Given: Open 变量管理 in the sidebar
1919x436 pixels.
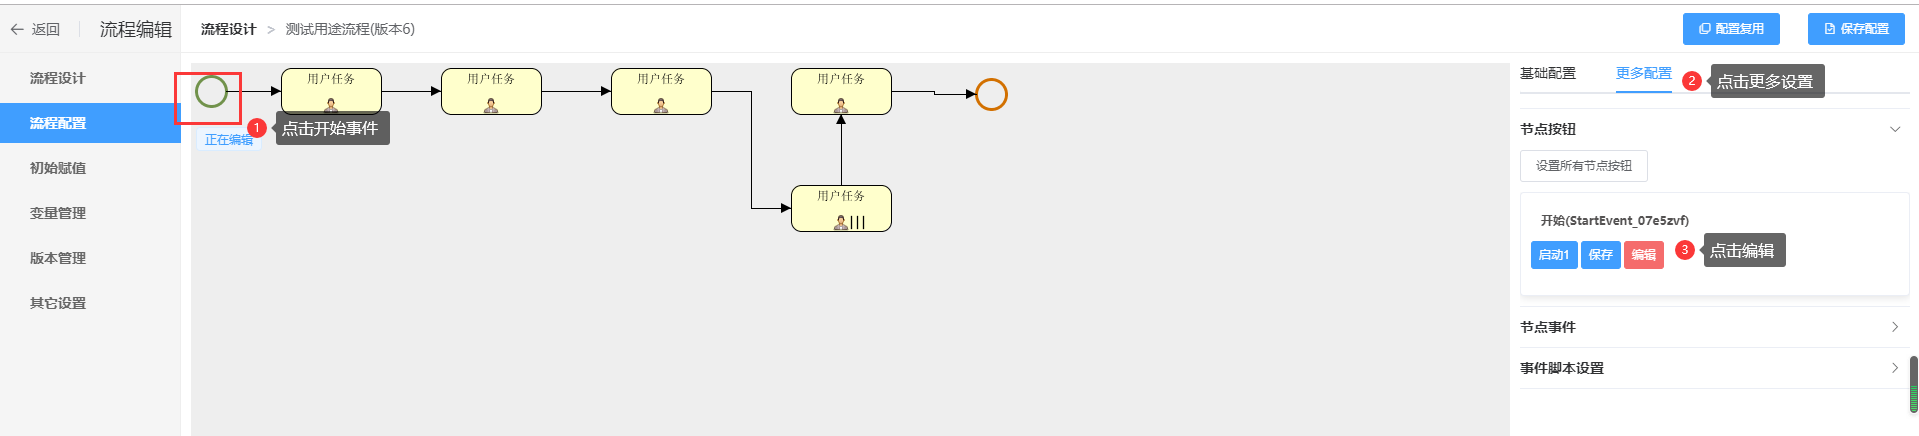Looking at the screenshot, I should pyautogui.click(x=58, y=213).
